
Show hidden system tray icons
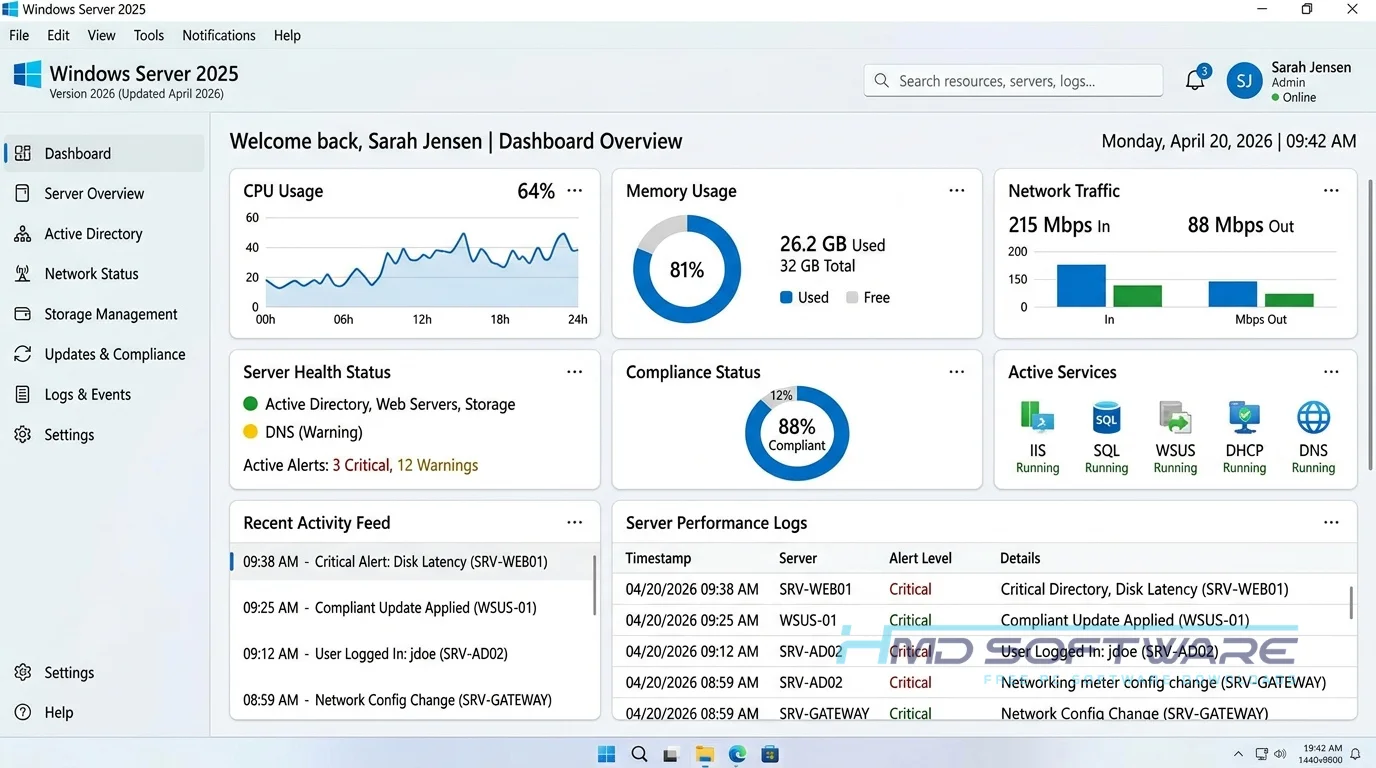pos(1239,754)
